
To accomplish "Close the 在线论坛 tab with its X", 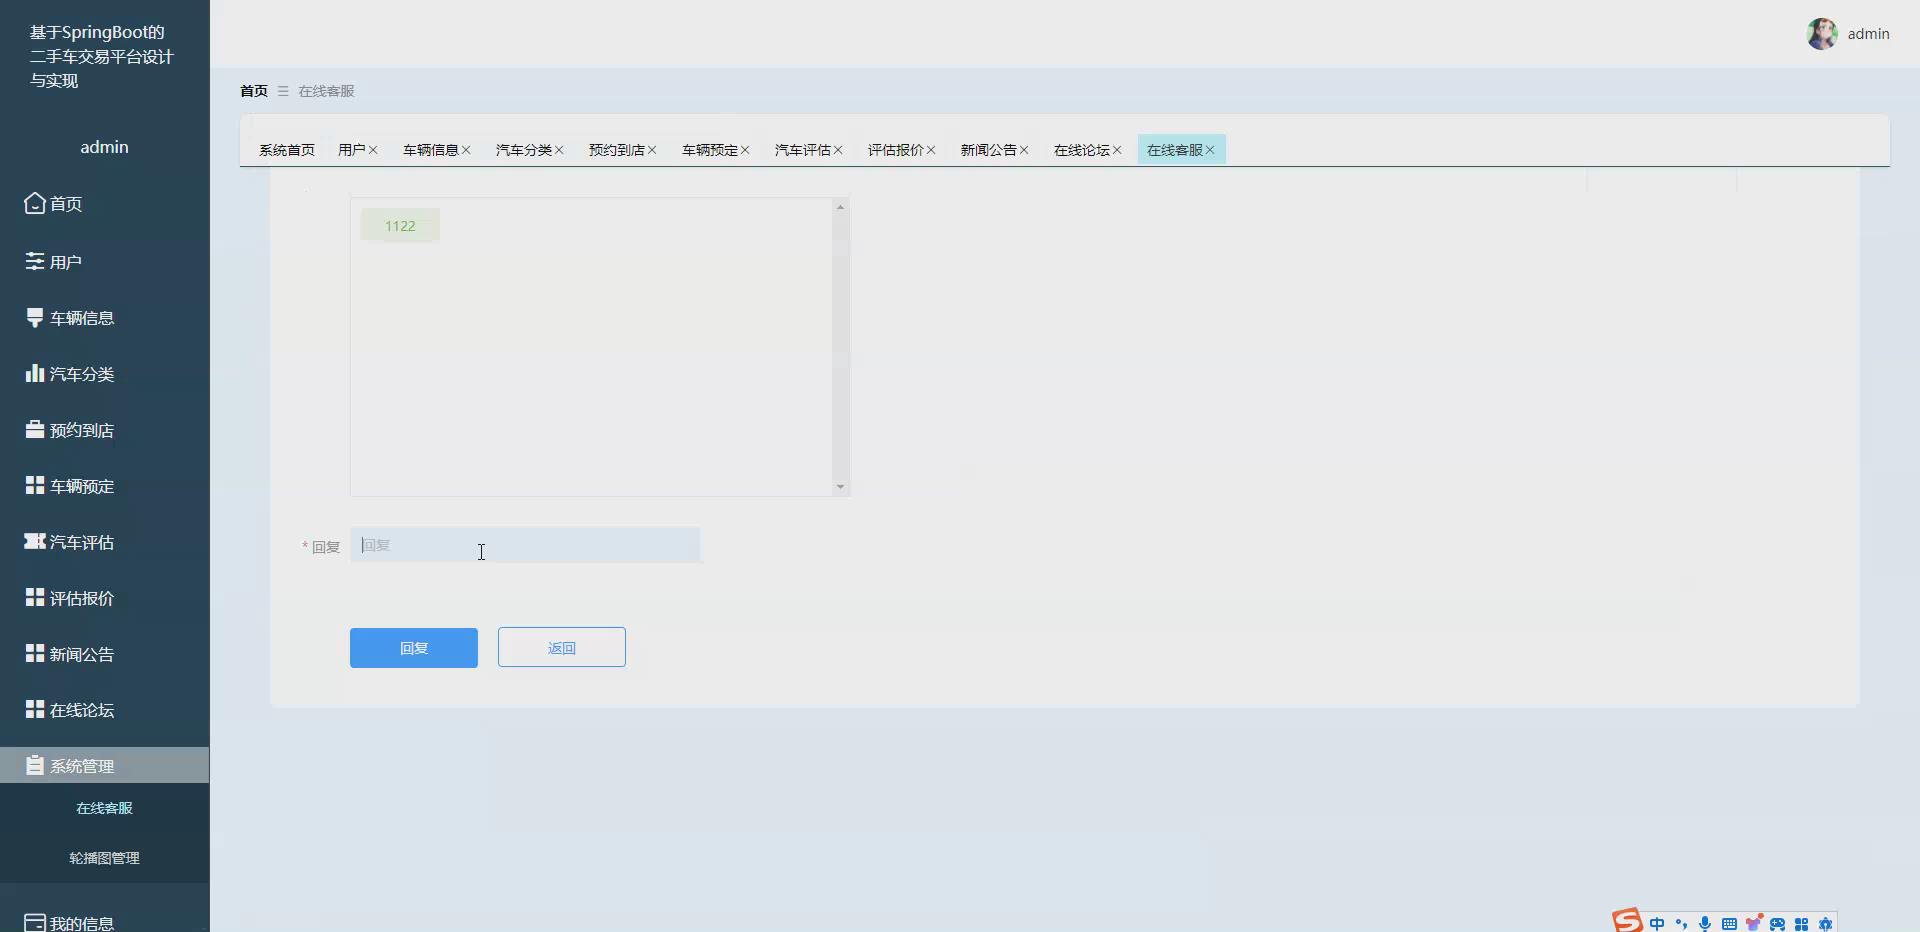I will click(x=1117, y=150).
